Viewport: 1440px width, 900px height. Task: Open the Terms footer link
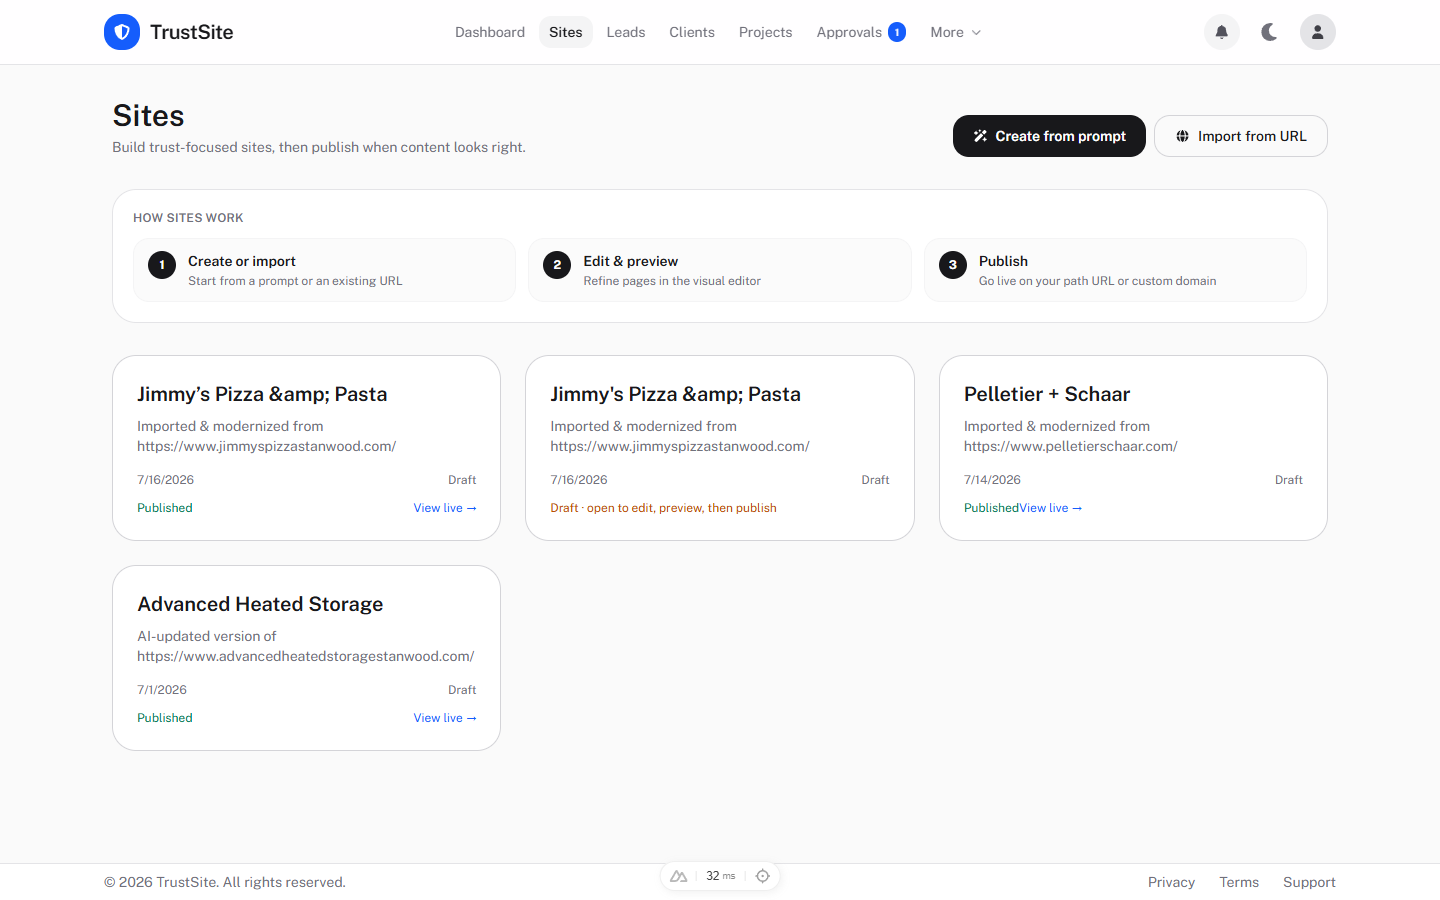1239,882
